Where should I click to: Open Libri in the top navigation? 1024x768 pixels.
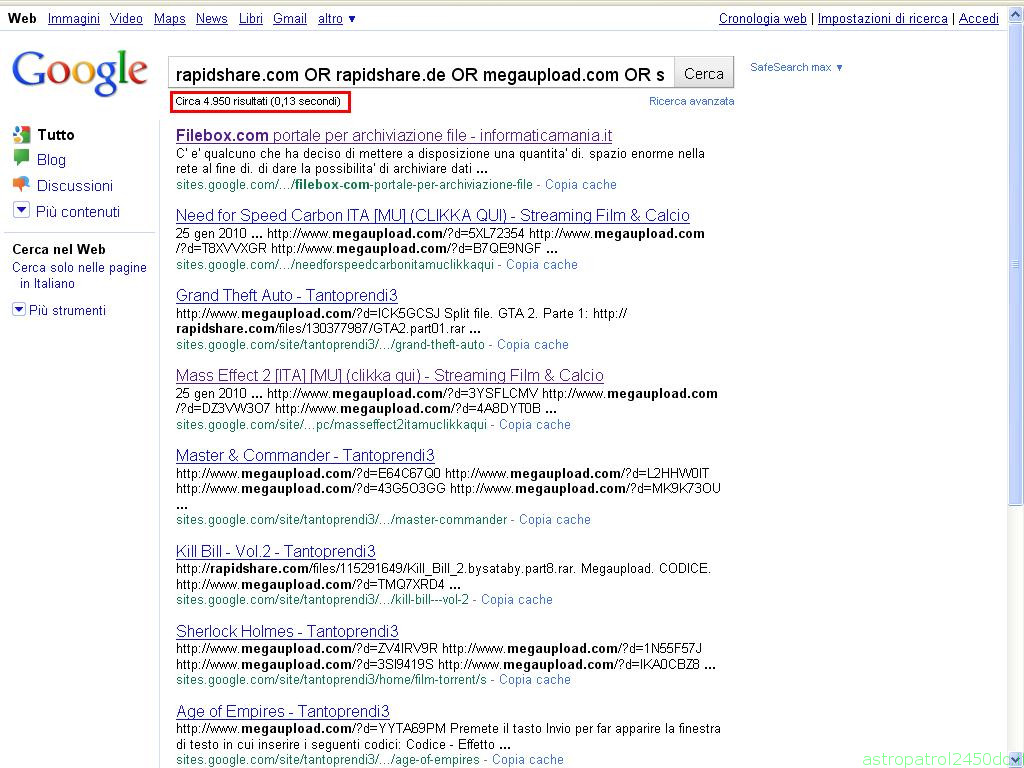251,19
